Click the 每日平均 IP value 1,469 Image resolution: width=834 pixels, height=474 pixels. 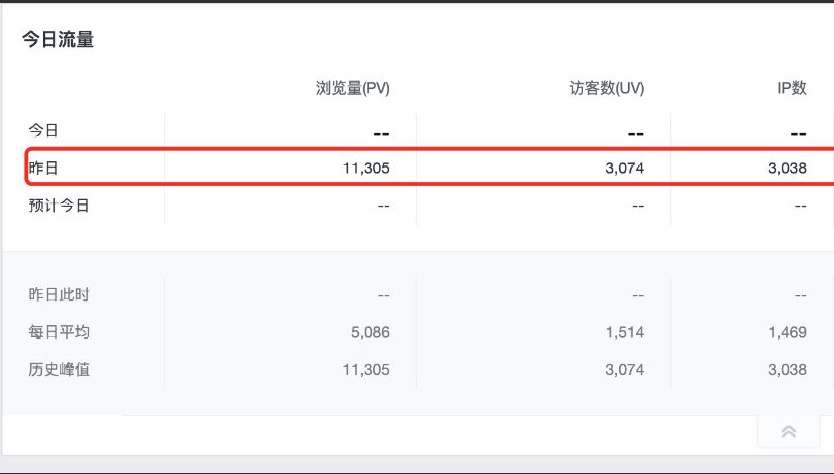787,332
